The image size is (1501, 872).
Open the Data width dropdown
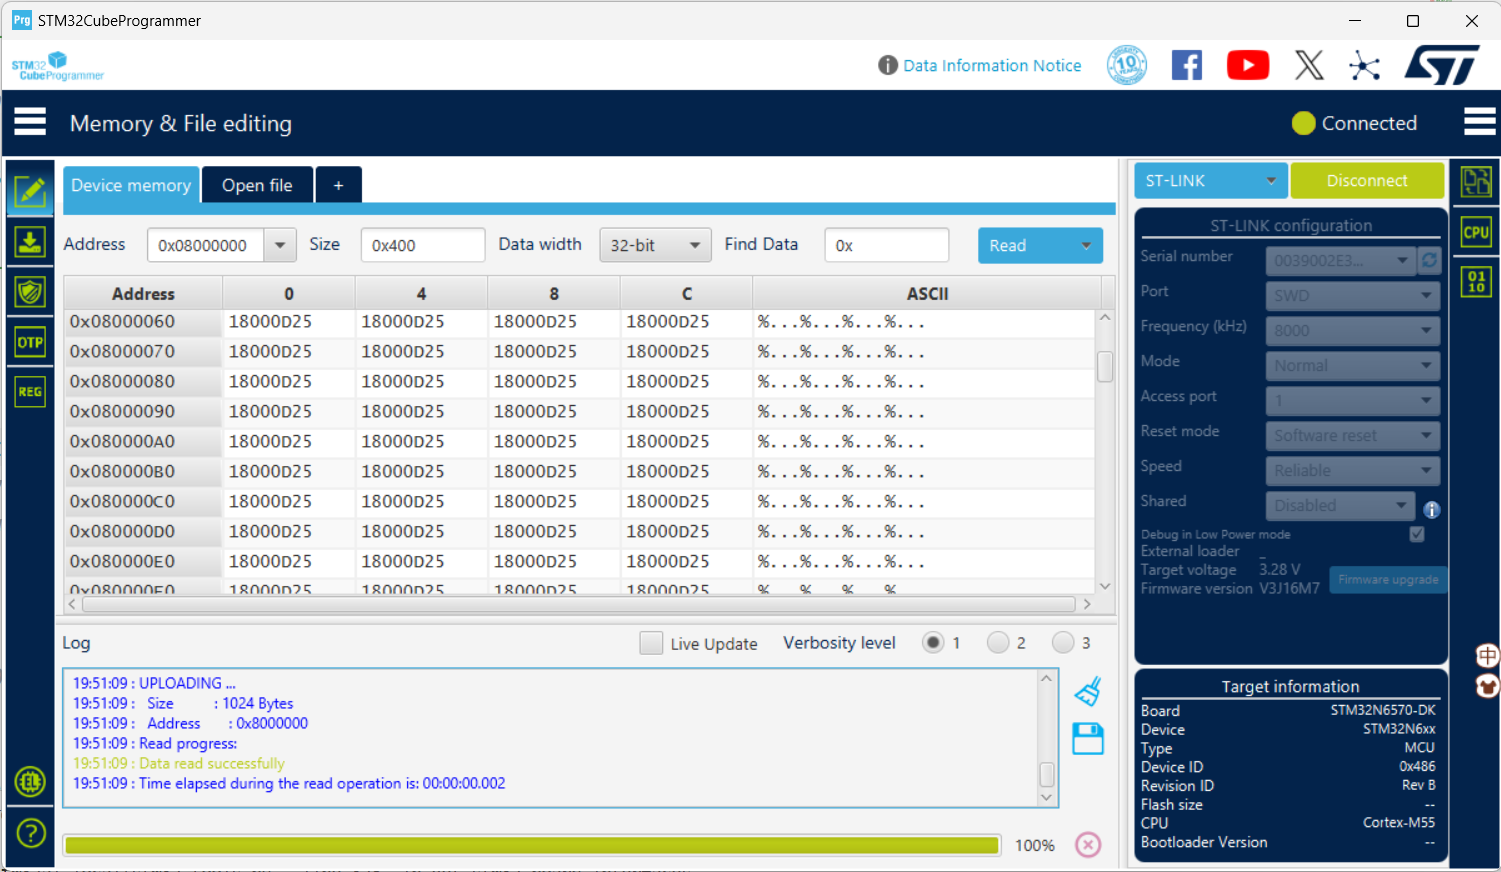click(655, 245)
